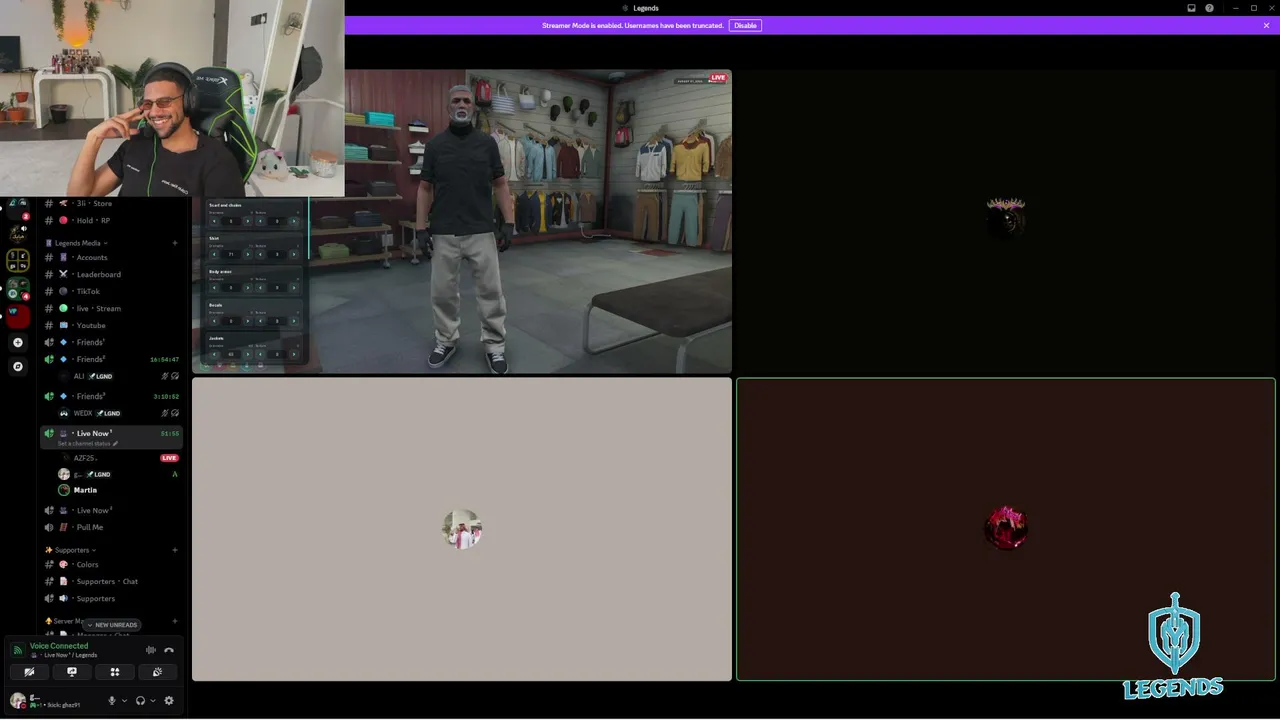Viewport: 1280px width, 720px height.
Task: Open the help icon in title bar
Action: pos(1209,8)
